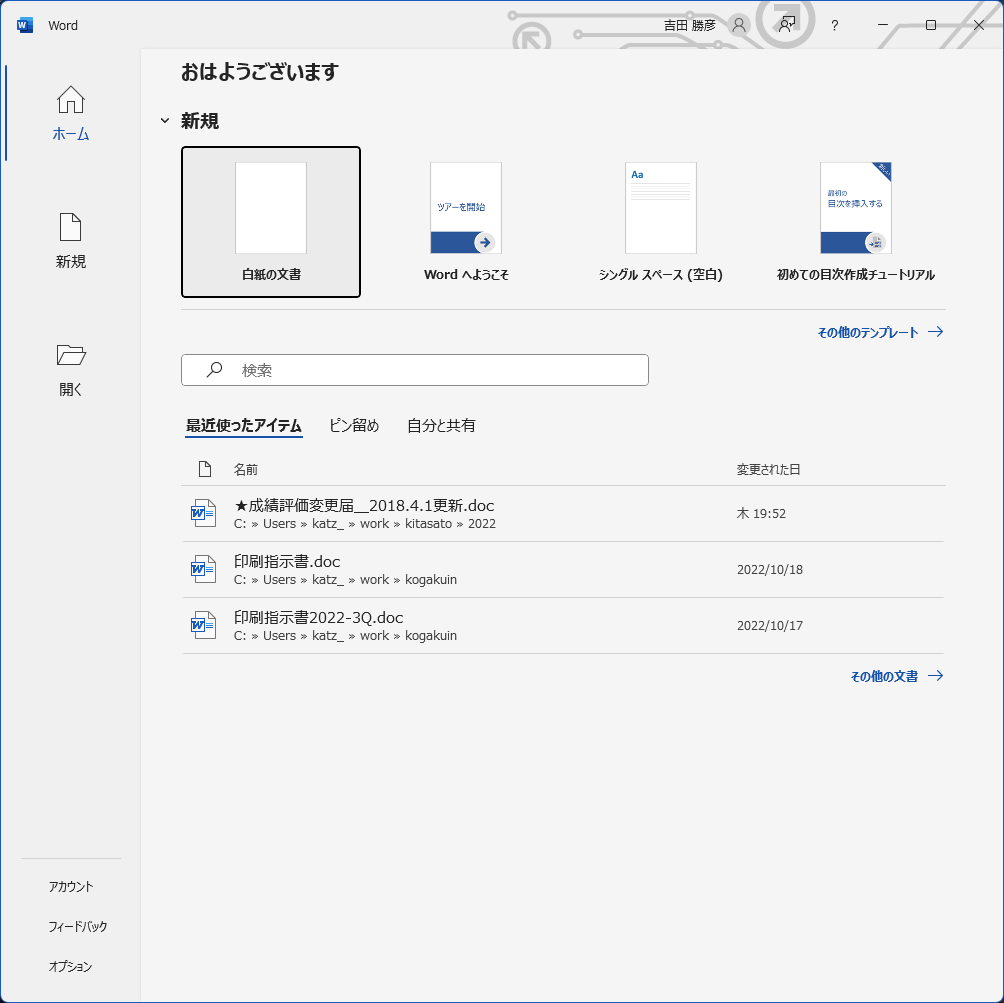
Task: Open オプション in the sidebar
Action: click(x=70, y=967)
